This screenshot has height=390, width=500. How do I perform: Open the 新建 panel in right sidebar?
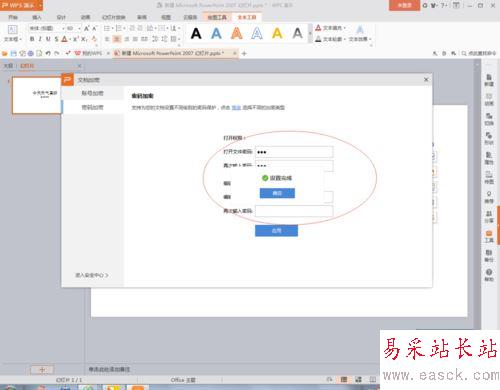click(x=489, y=80)
